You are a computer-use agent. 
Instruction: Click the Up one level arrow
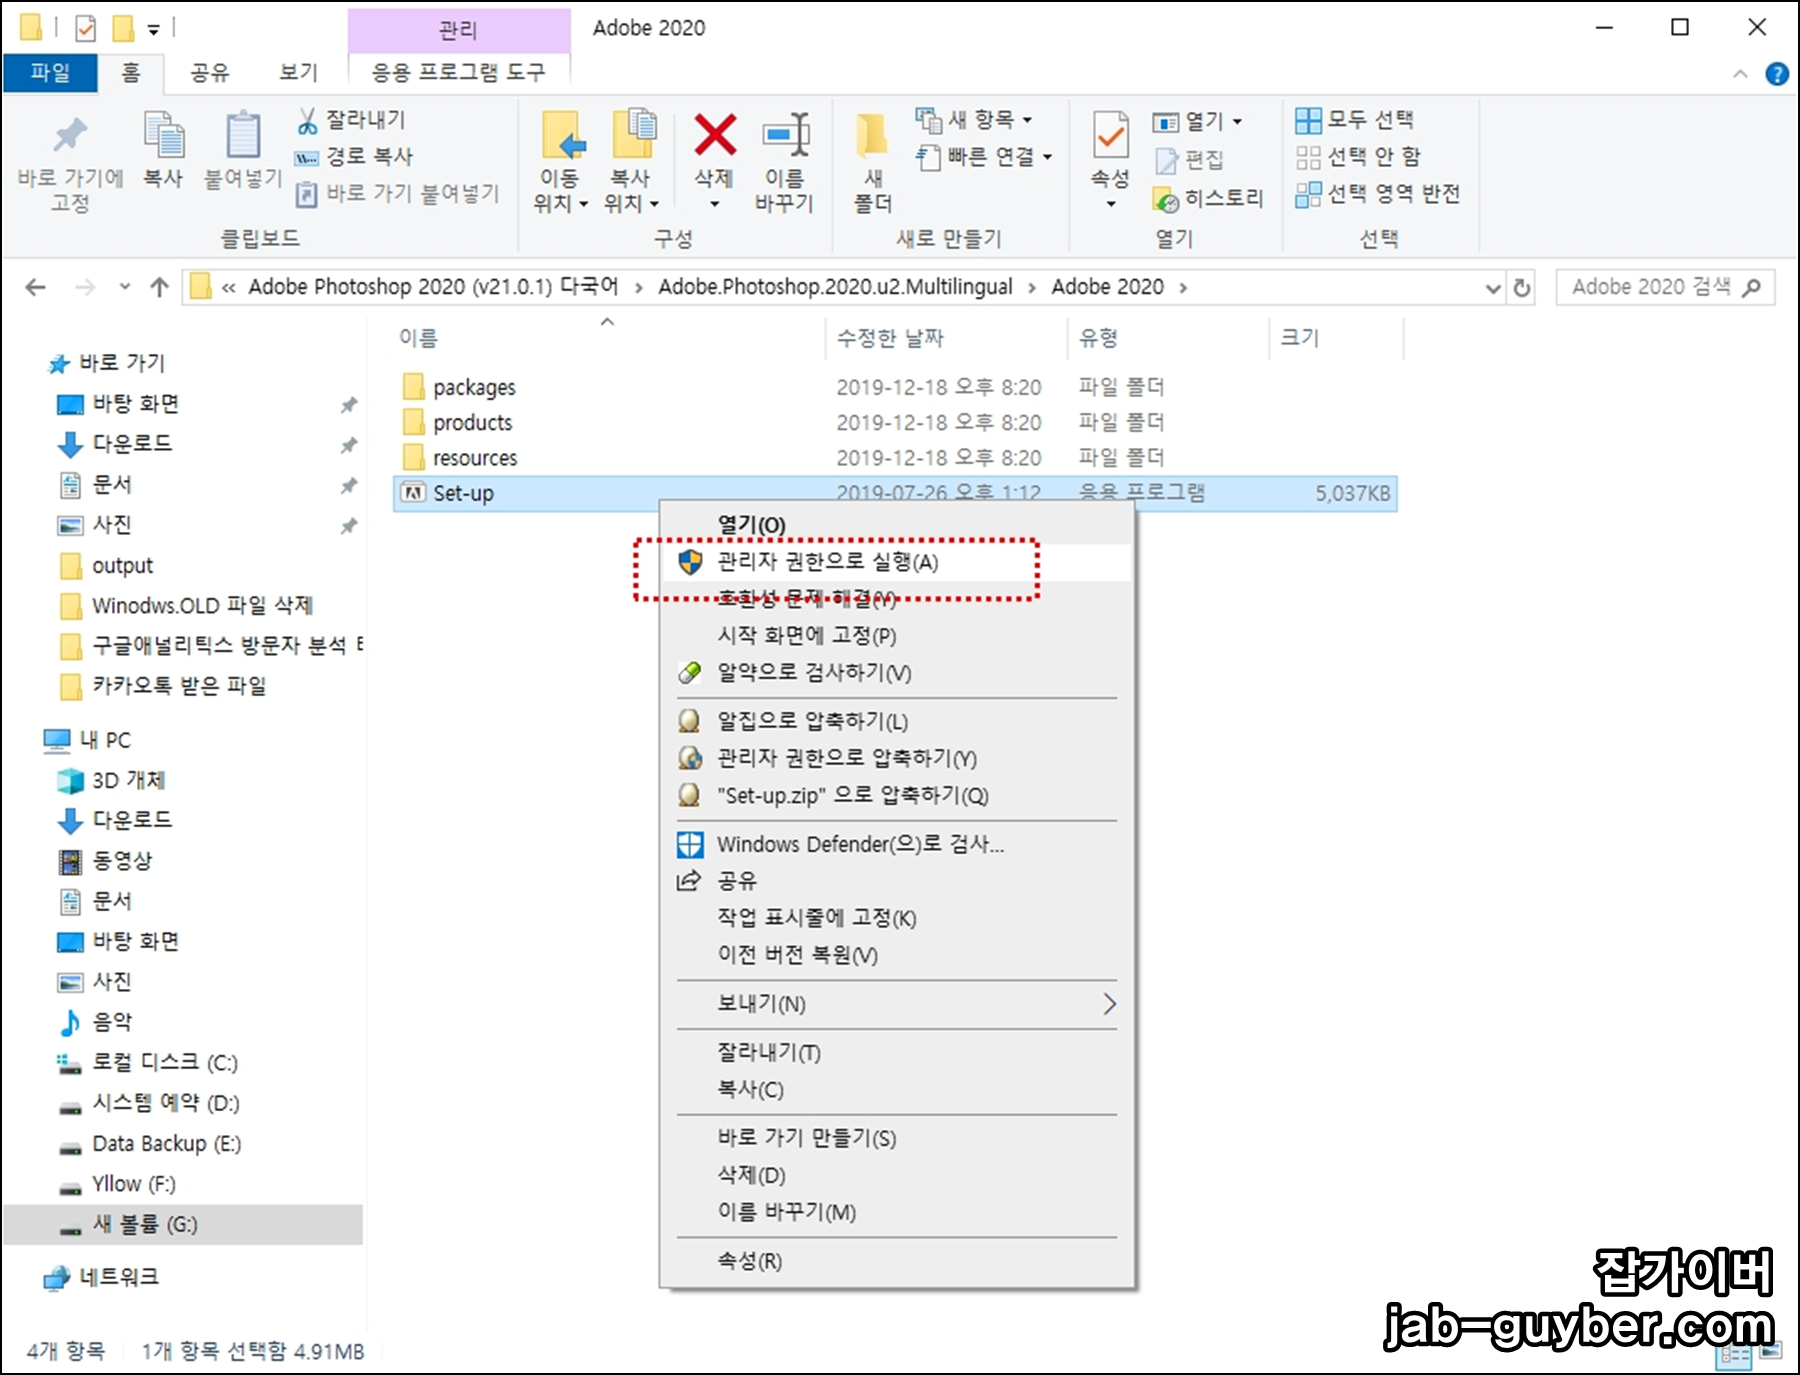coord(159,288)
